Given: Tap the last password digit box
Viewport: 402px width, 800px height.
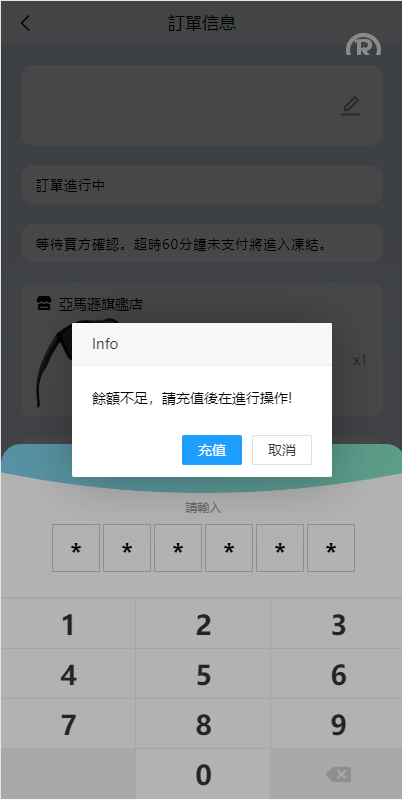Looking at the screenshot, I should click(331, 548).
